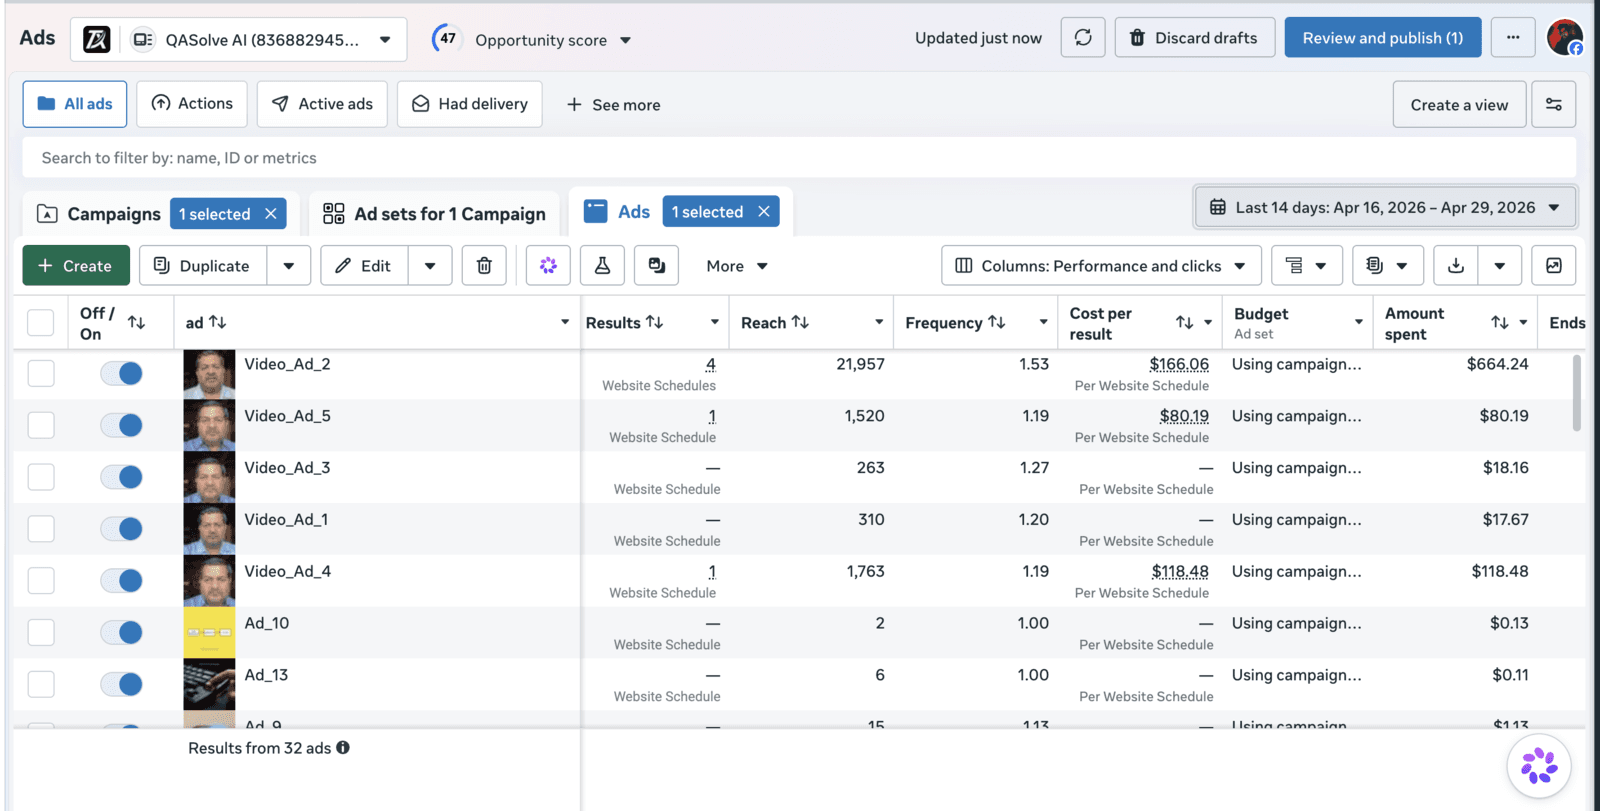The height and width of the screenshot is (811, 1600).
Task: Click the refresh data icon button
Action: point(1083,38)
